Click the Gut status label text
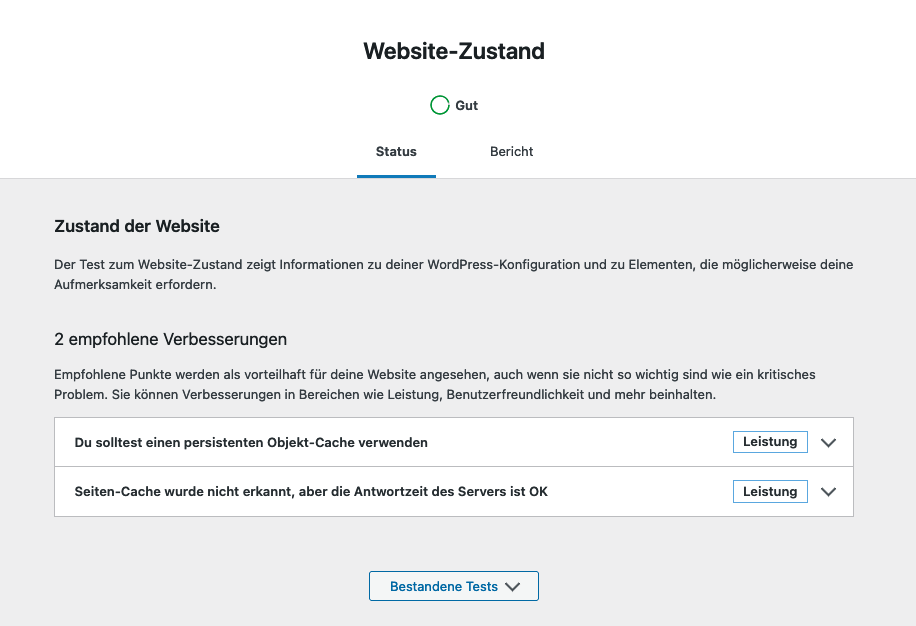Image resolution: width=916 pixels, height=626 pixels. 467,105
